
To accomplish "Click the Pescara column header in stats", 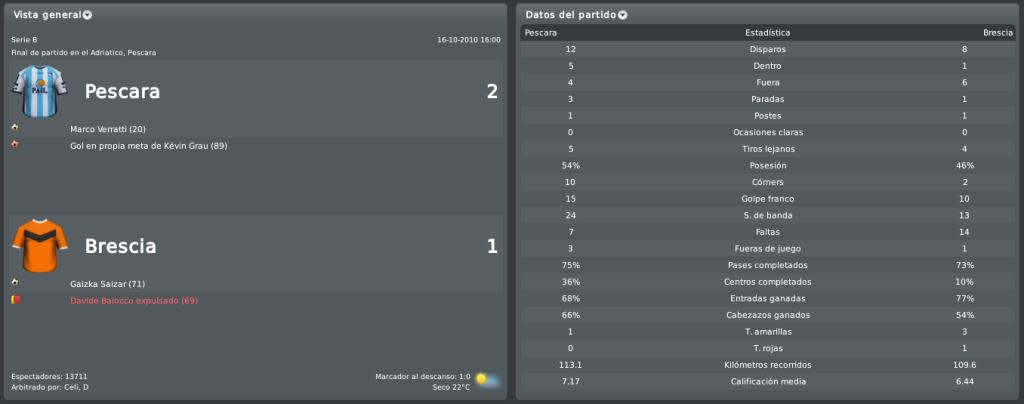I will (541, 33).
